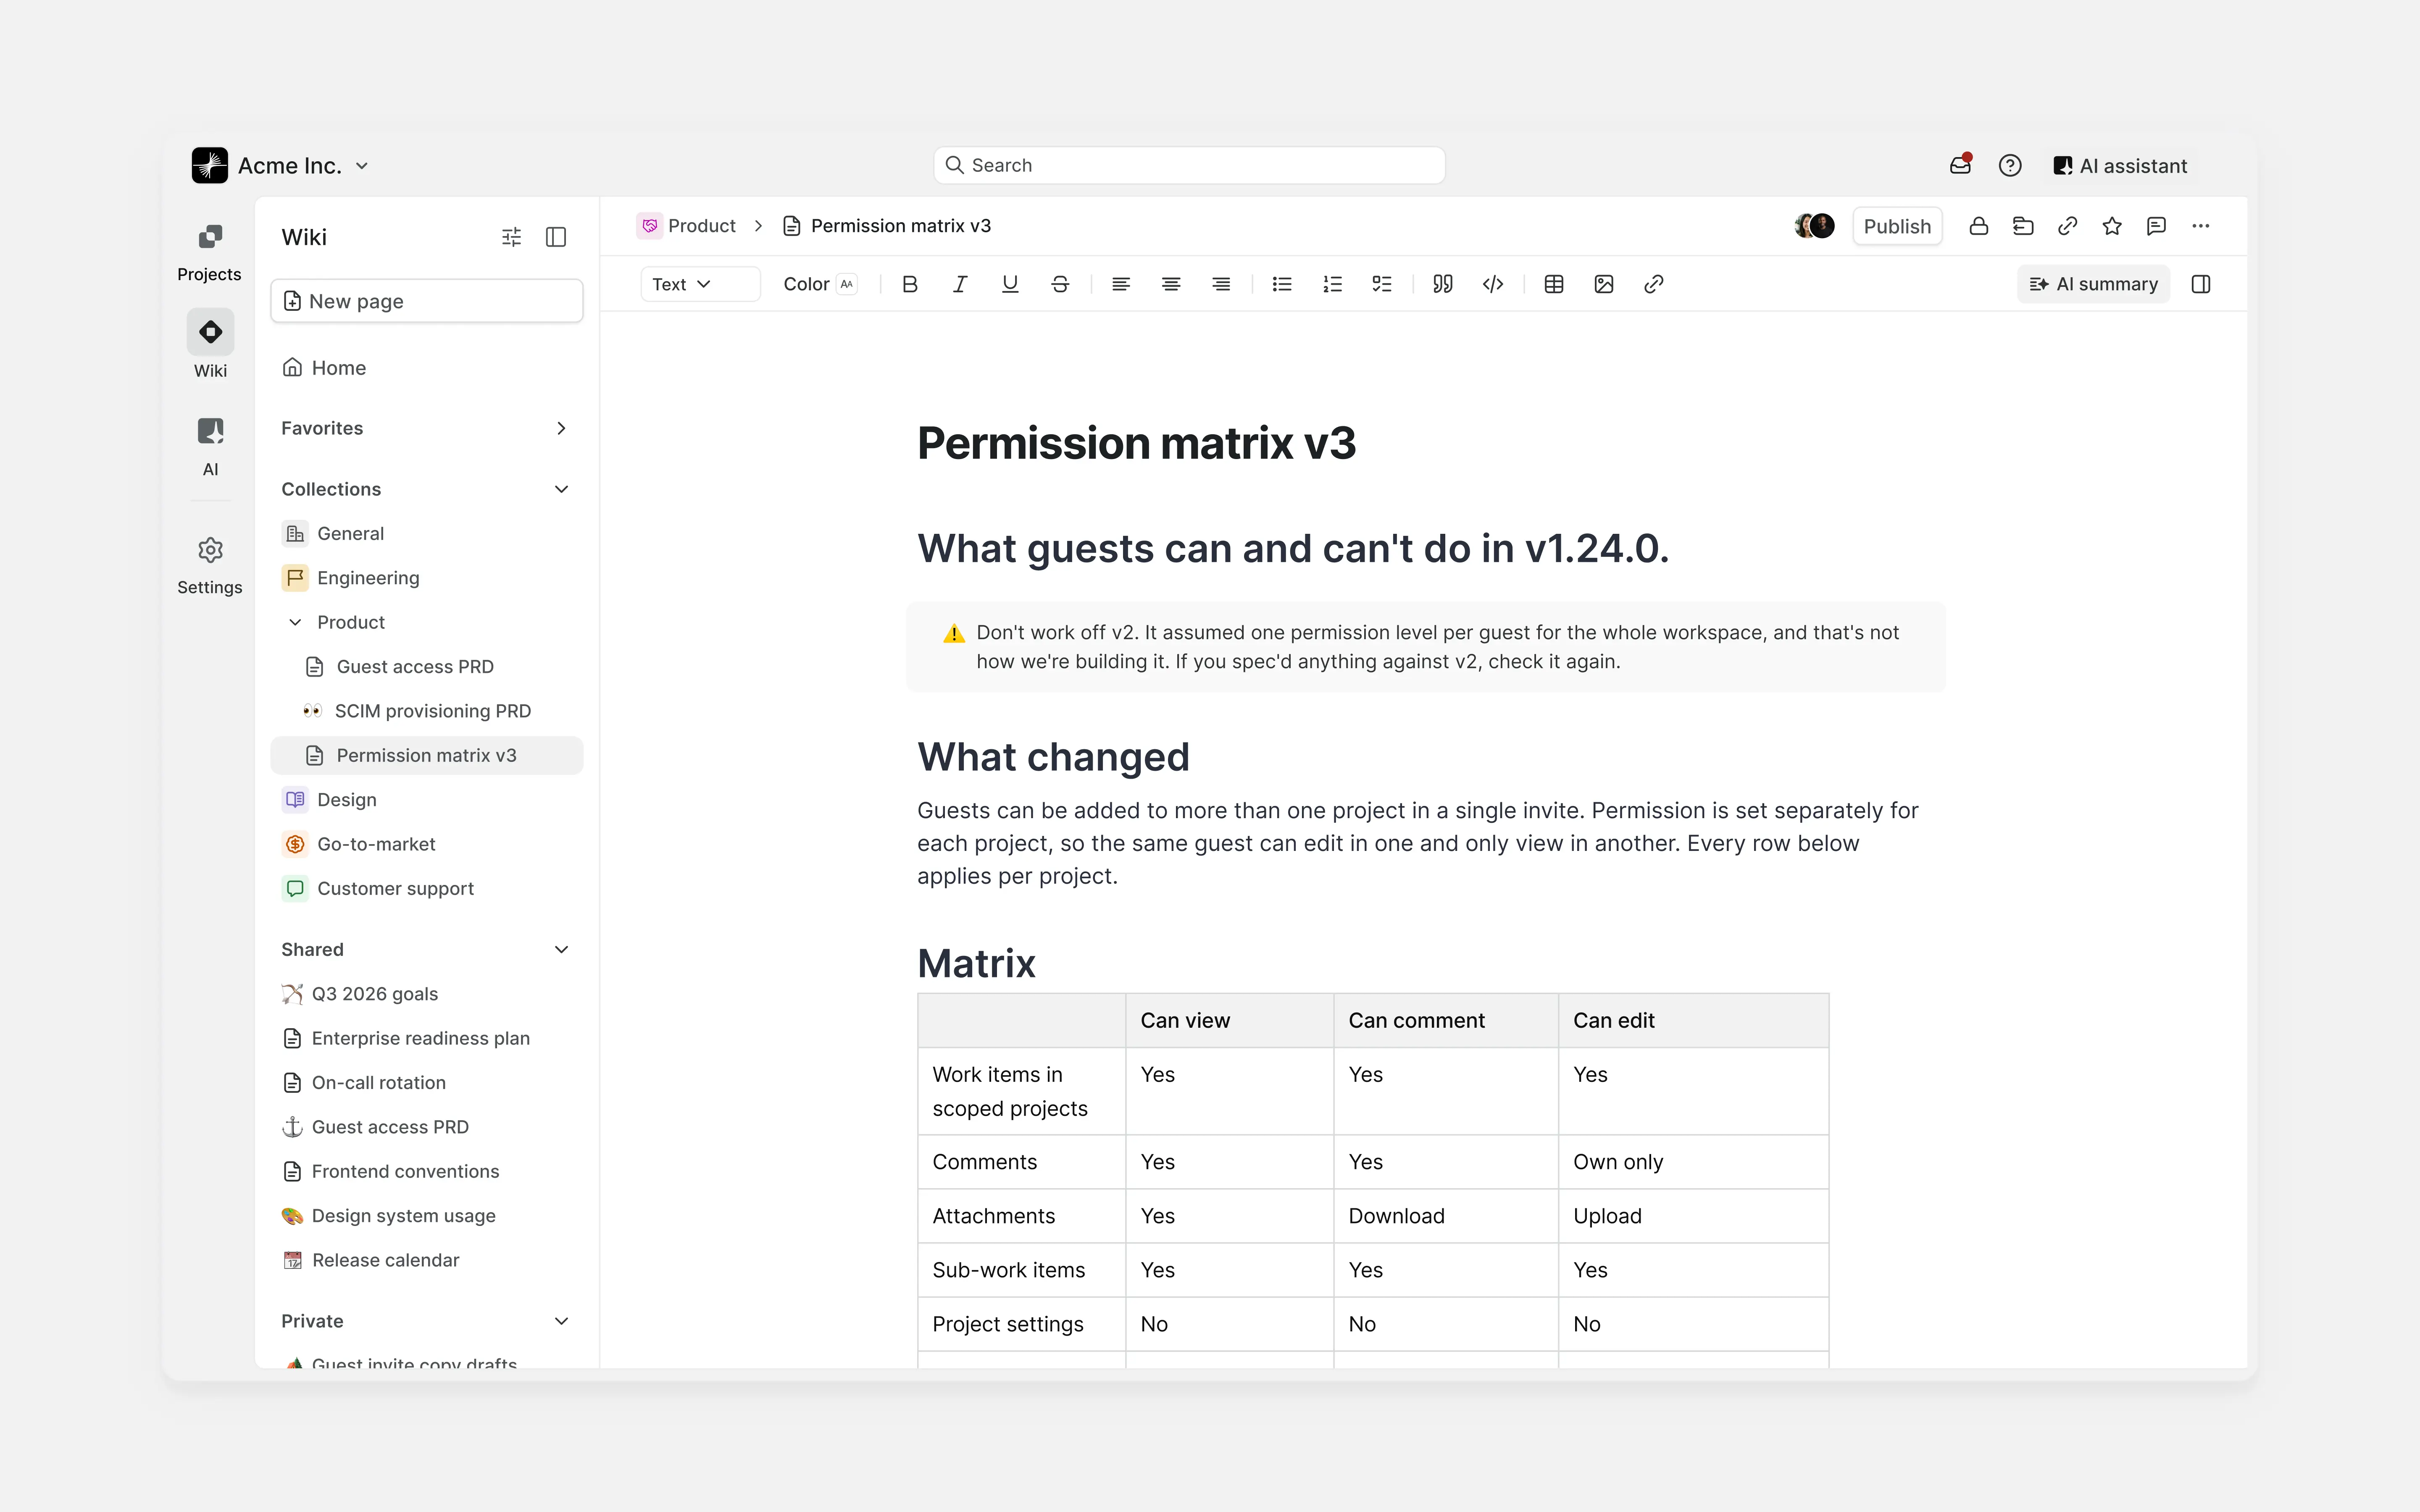
Task: Open Q3 2026 goals page
Action: pos(427,994)
